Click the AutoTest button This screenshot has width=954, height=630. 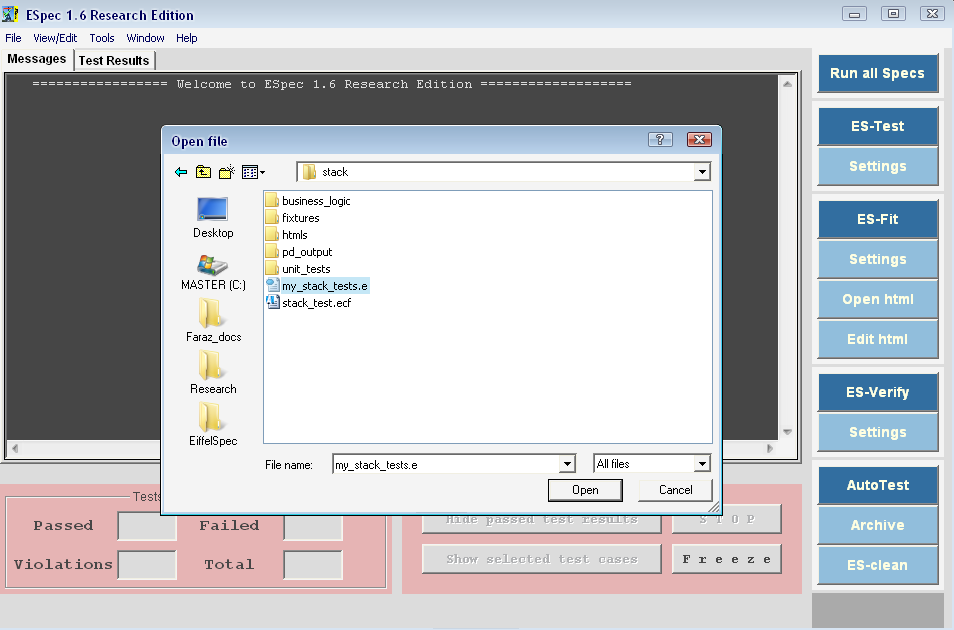[877, 485]
